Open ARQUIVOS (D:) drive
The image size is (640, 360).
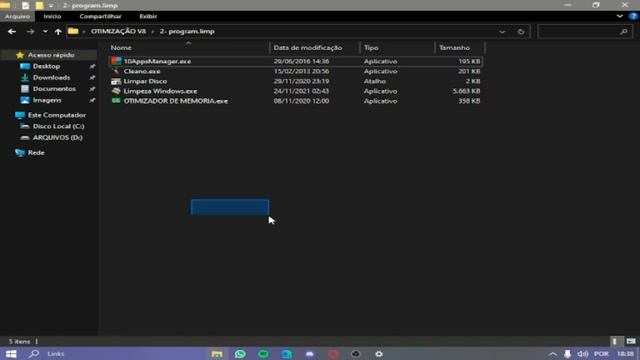pyautogui.click(x=58, y=138)
